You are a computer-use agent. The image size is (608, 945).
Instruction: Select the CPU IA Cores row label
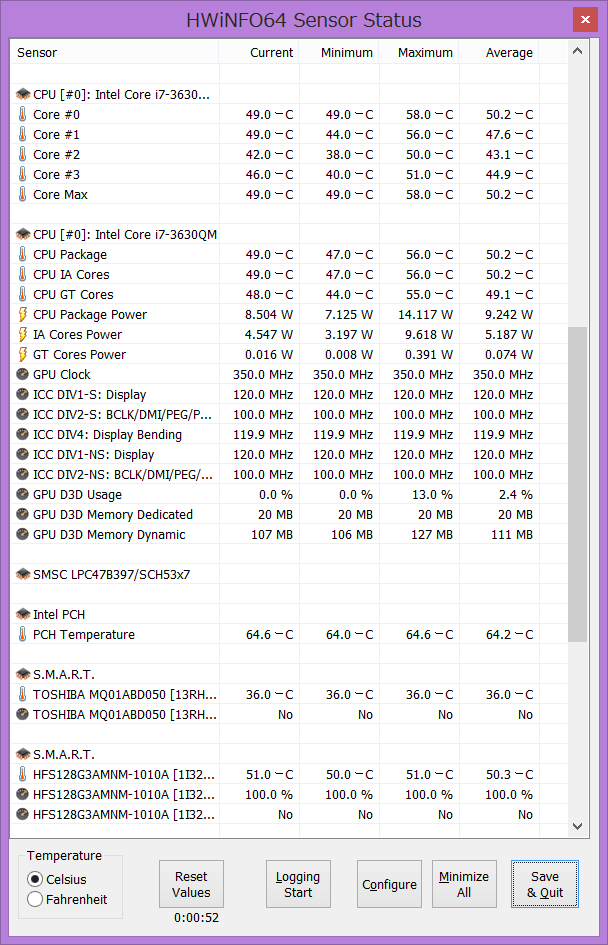(x=71, y=274)
